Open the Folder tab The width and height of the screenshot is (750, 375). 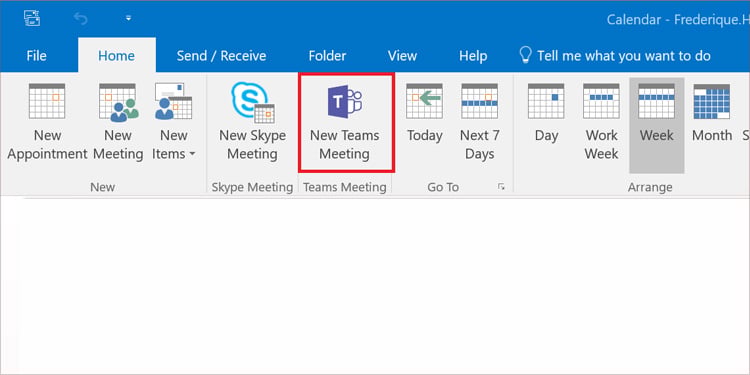click(327, 56)
